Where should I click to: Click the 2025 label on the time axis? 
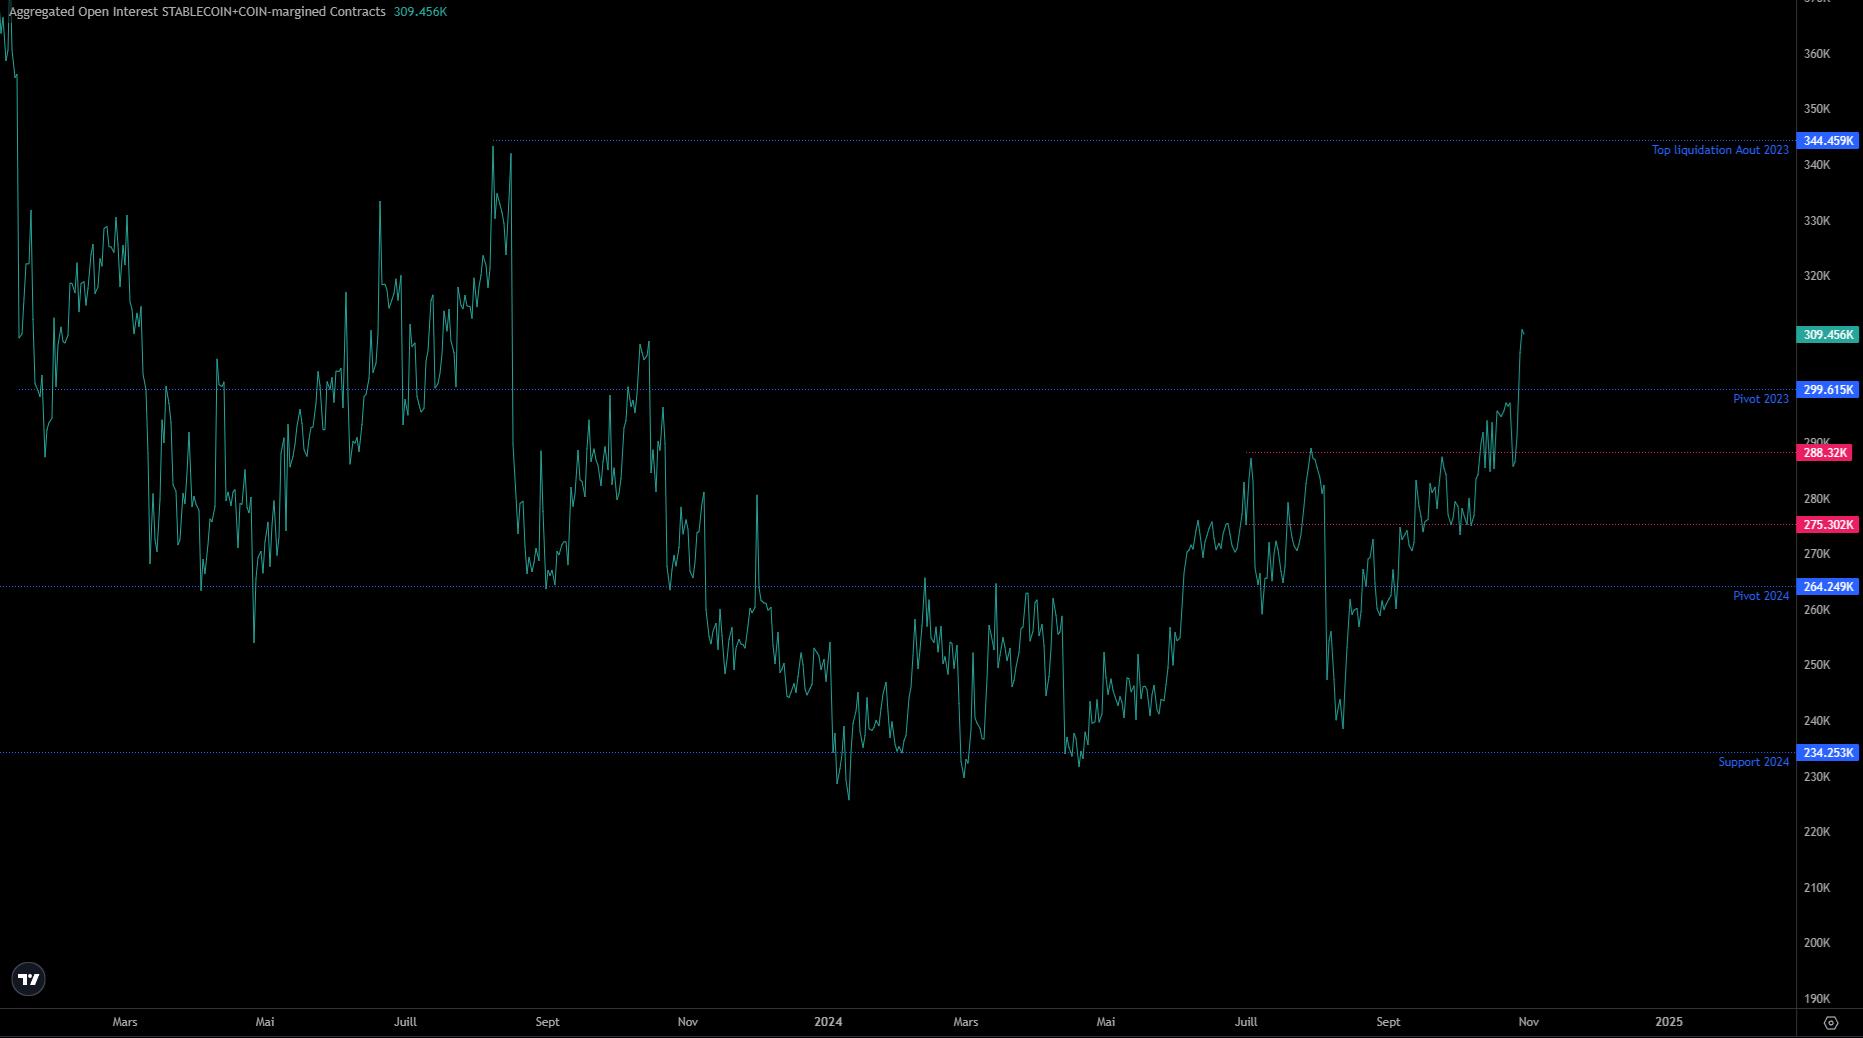(x=1668, y=1022)
